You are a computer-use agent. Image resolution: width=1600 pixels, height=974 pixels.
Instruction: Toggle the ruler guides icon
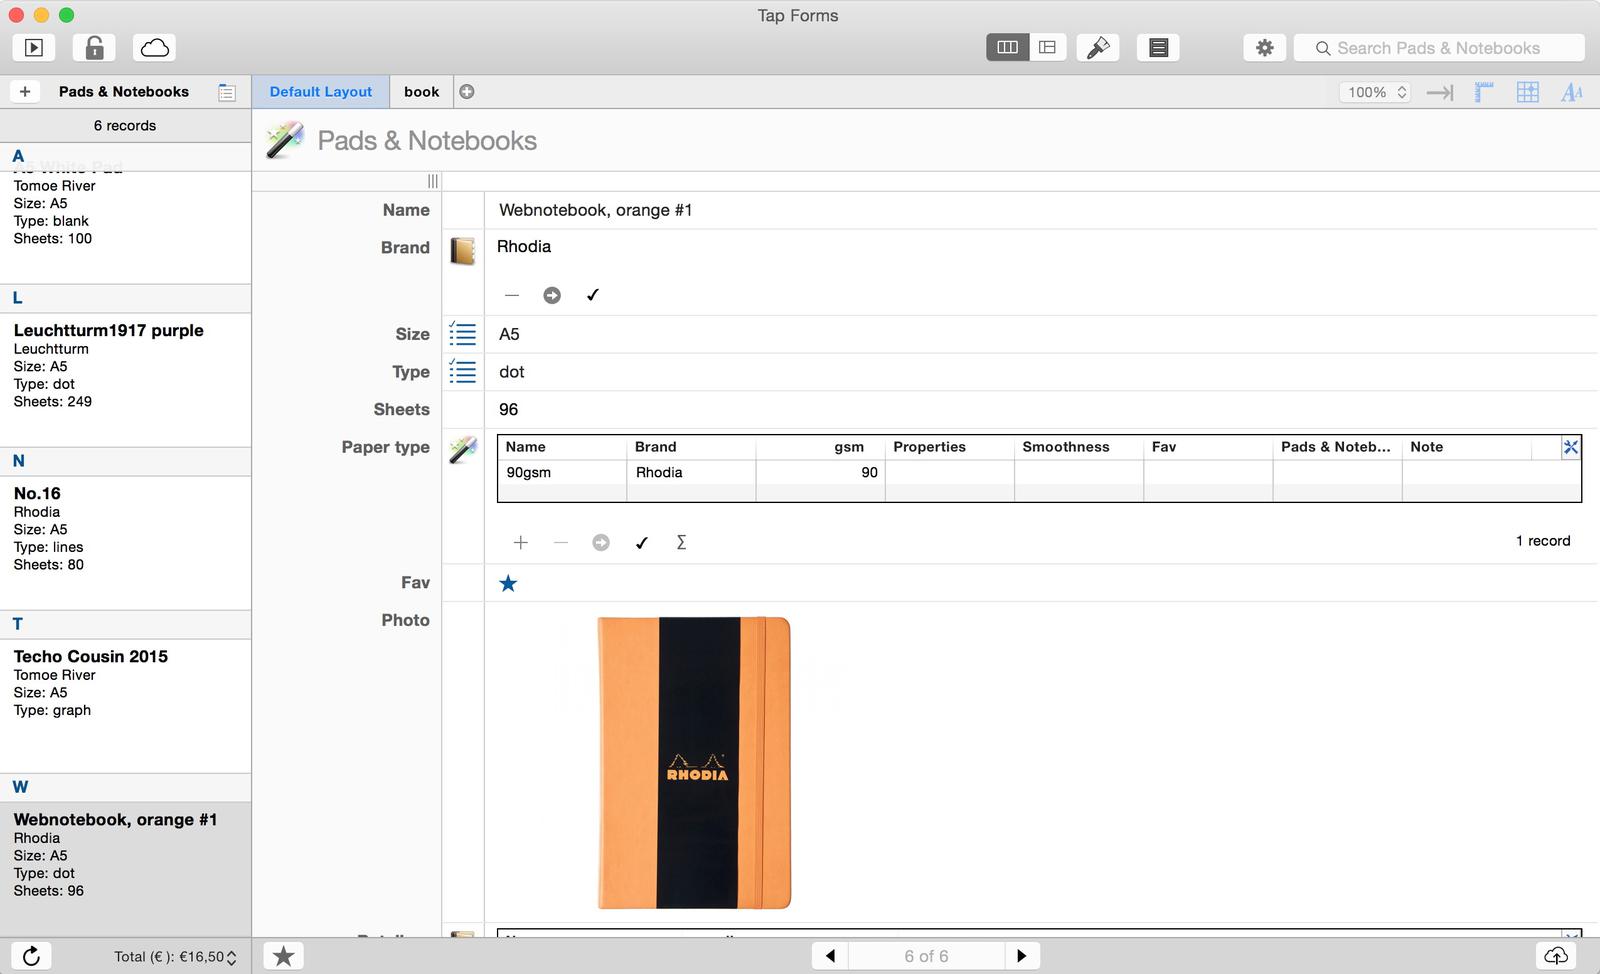1484,92
